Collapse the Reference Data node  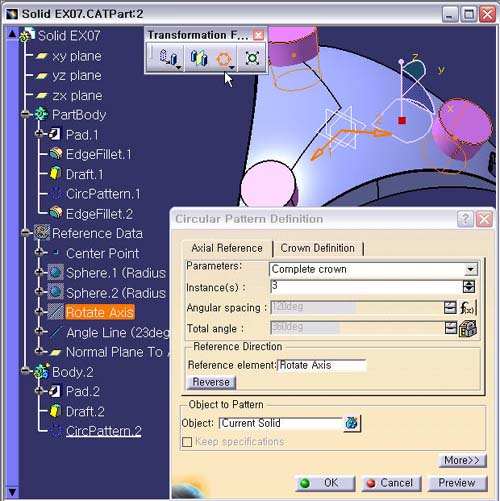coord(25,233)
